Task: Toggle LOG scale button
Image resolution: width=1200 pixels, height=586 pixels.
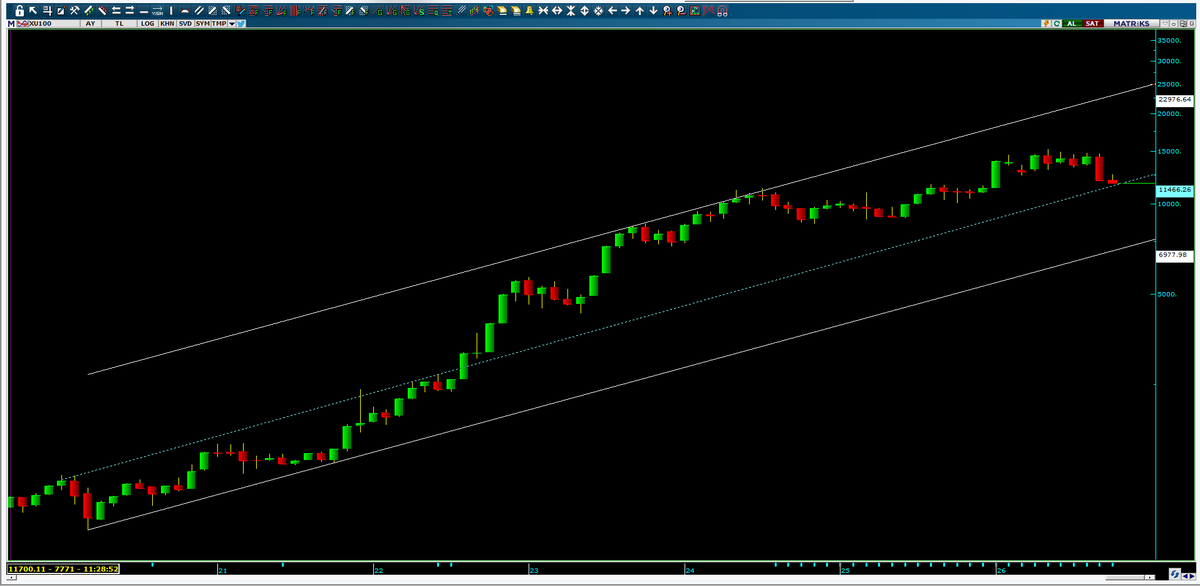Action: (147, 23)
